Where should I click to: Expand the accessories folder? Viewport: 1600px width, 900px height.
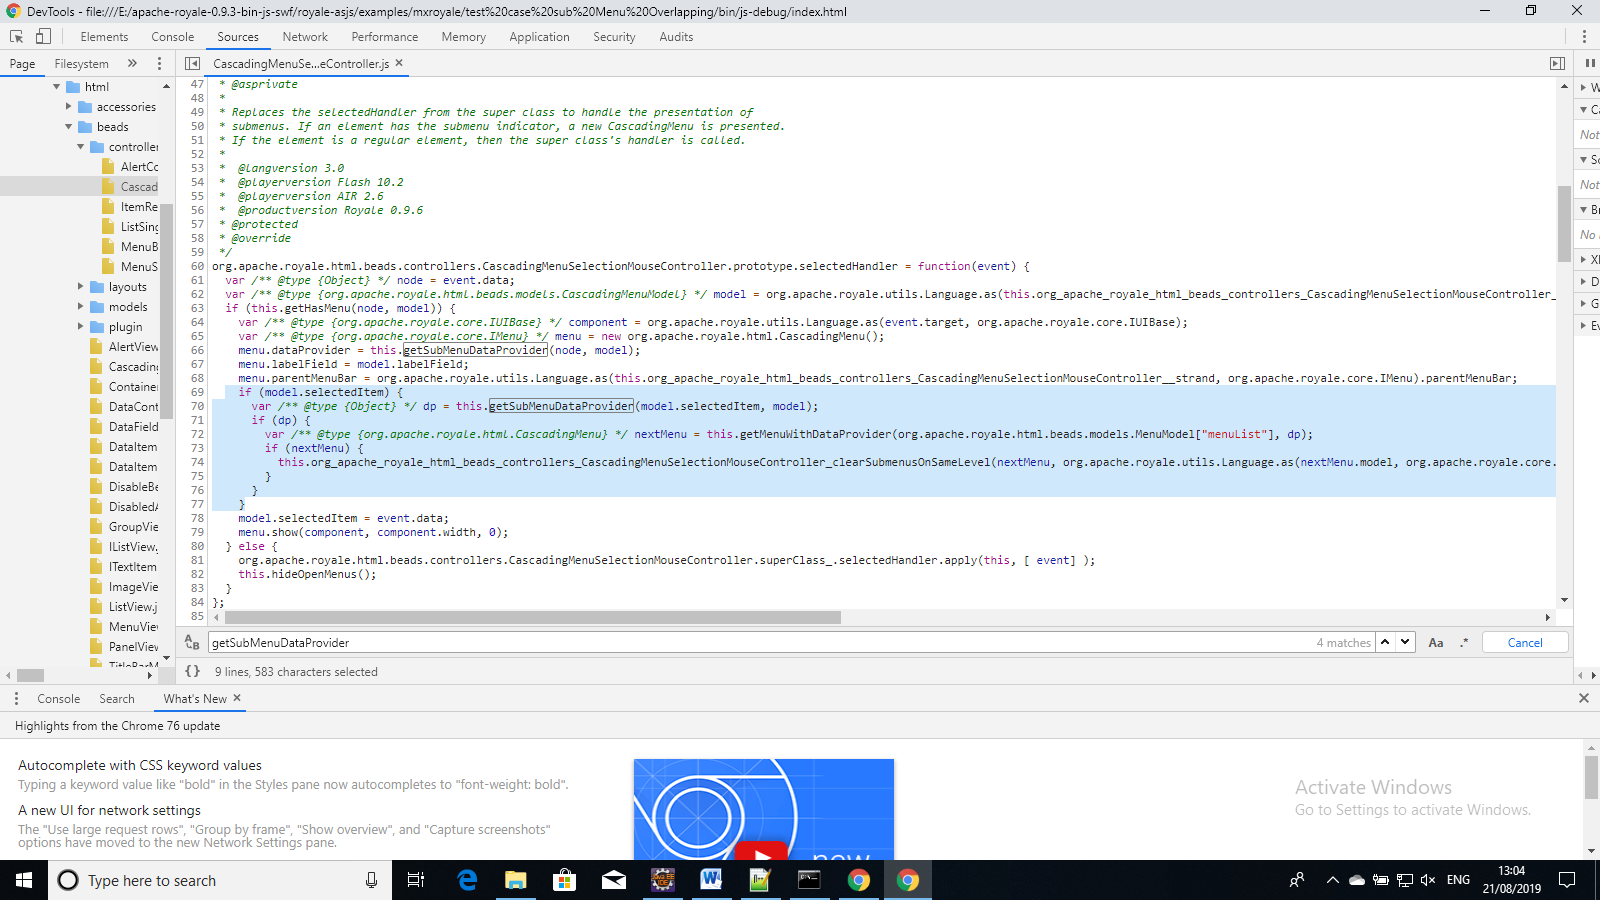point(69,107)
